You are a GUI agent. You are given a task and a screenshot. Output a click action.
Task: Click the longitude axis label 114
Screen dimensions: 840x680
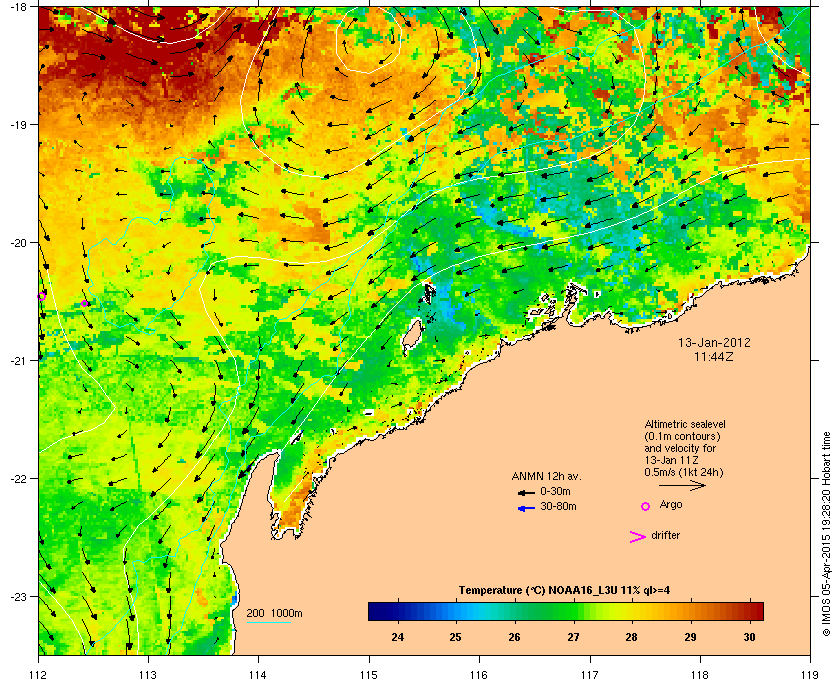[x=258, y=675]
